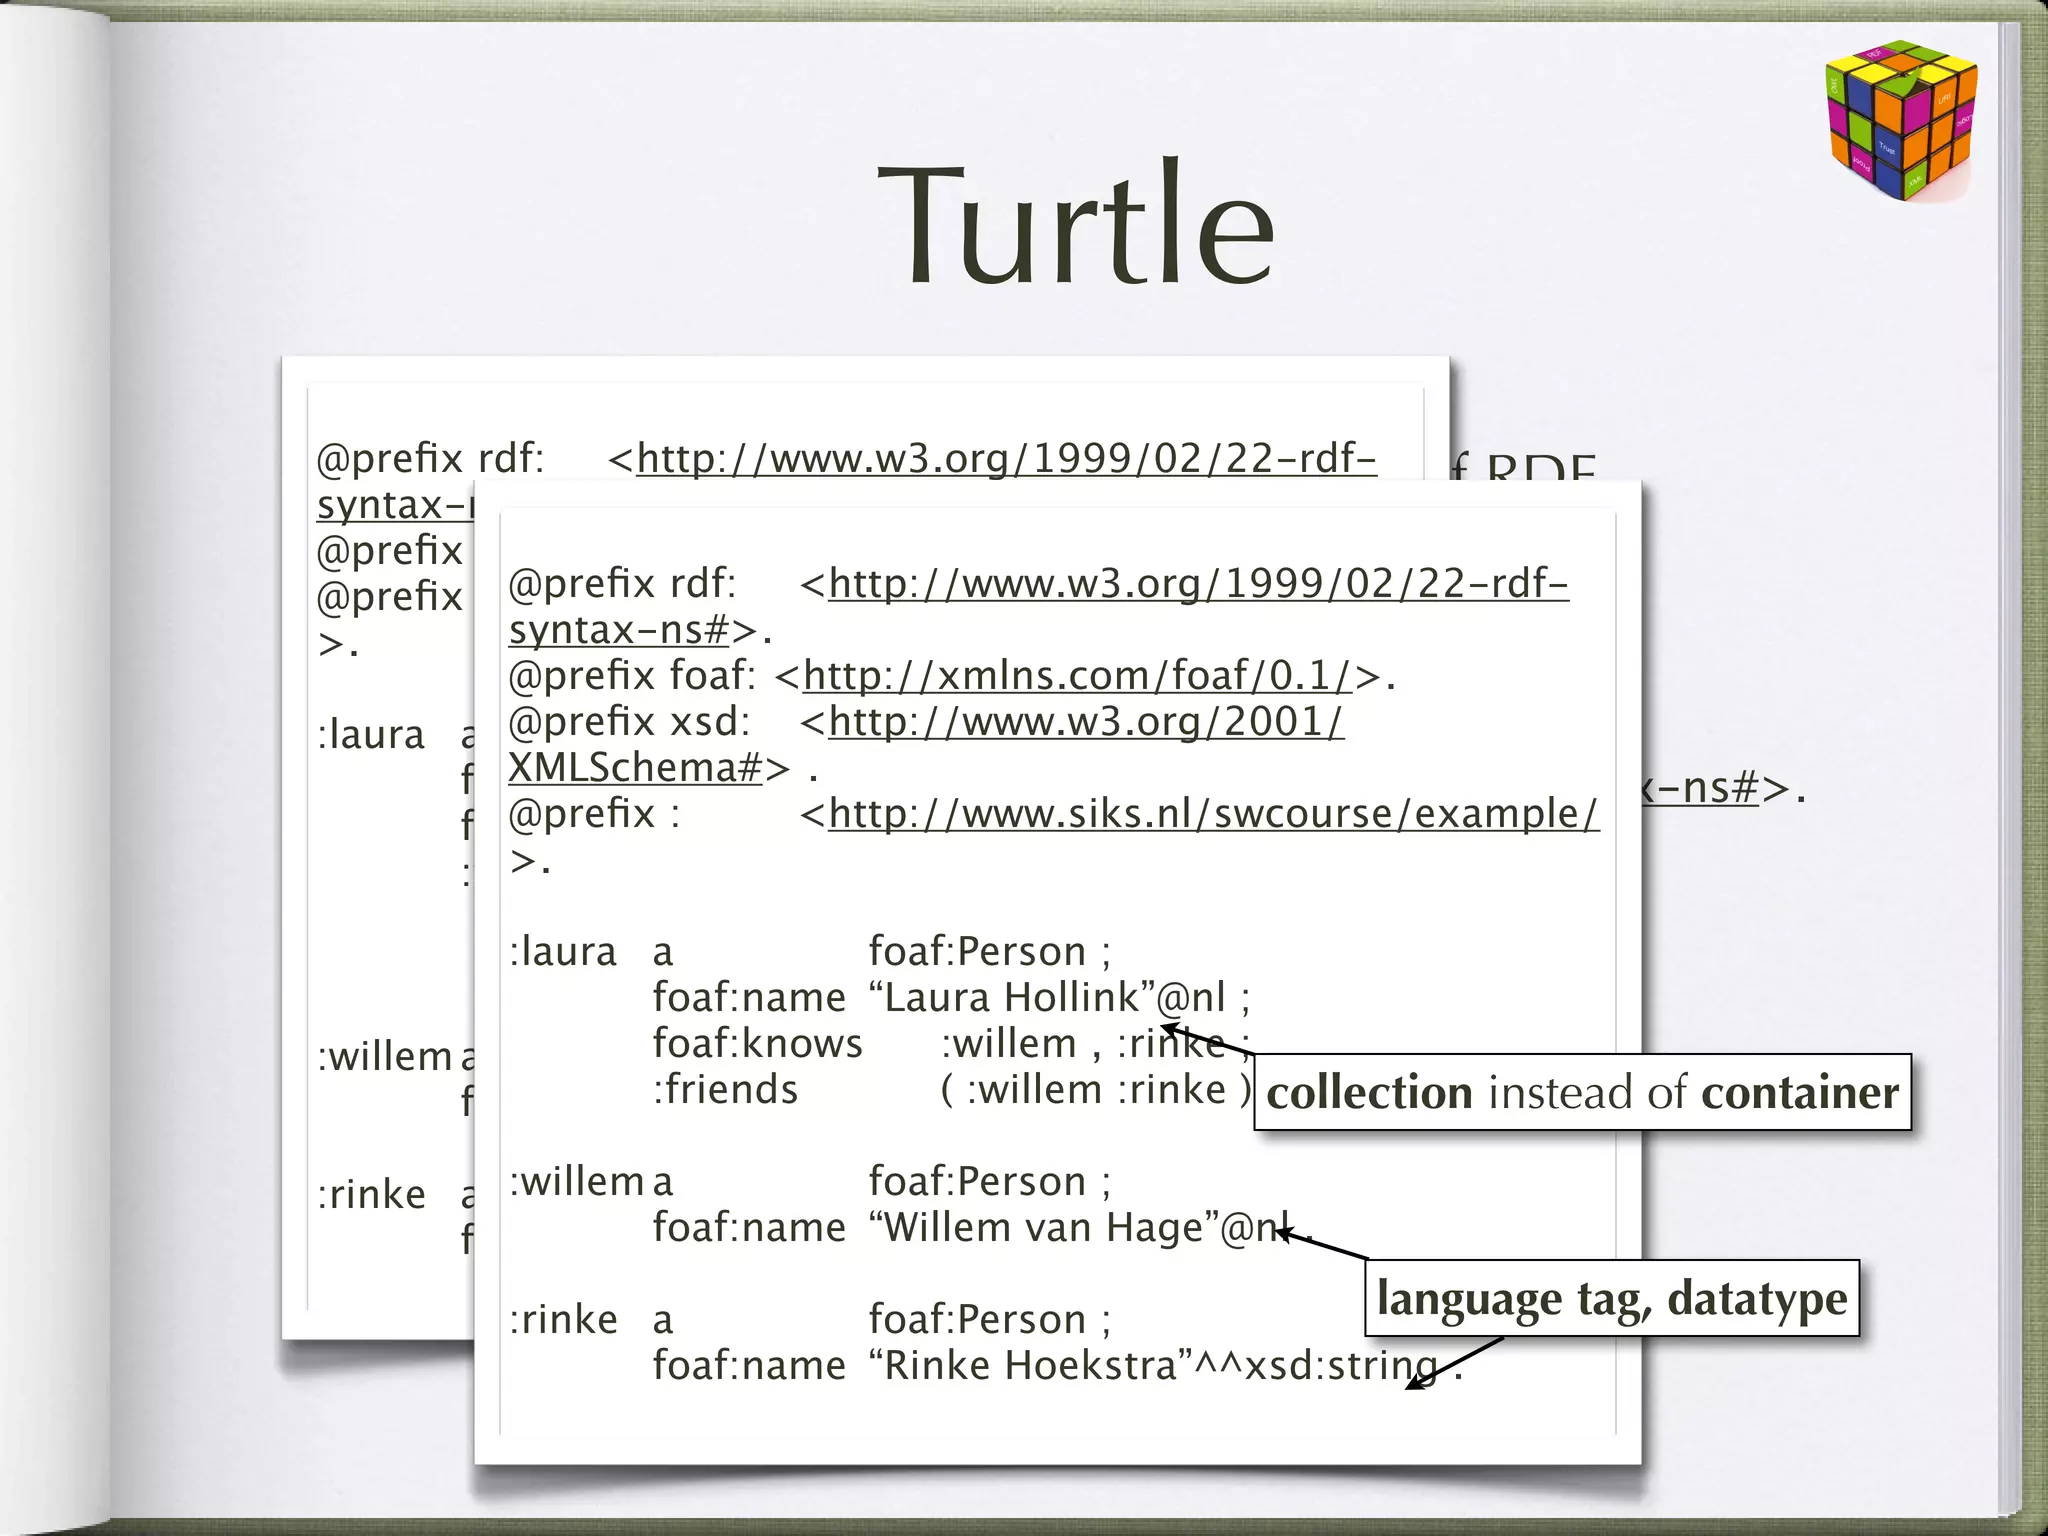2048x1536 pixels.
Task: Click ':rinke' in the back card
Action: (x=372, y=1195)
